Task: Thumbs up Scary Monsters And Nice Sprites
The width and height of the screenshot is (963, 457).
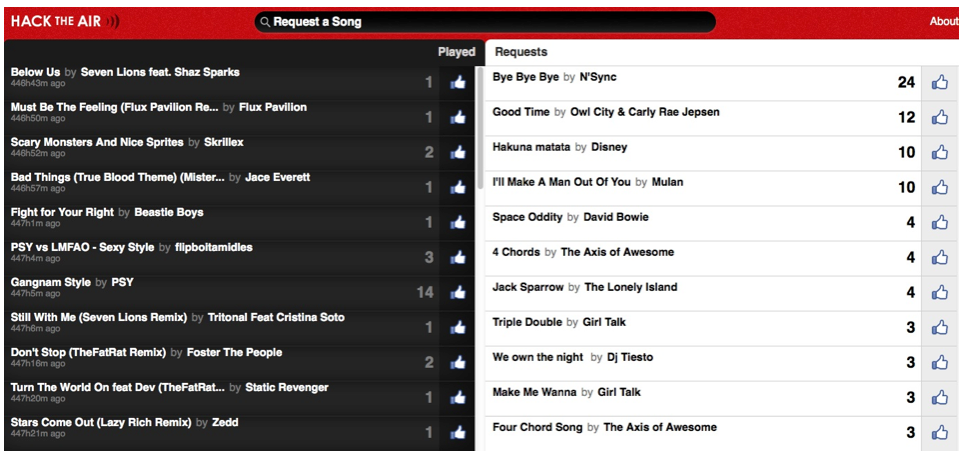Action: [x=458, y=152]
